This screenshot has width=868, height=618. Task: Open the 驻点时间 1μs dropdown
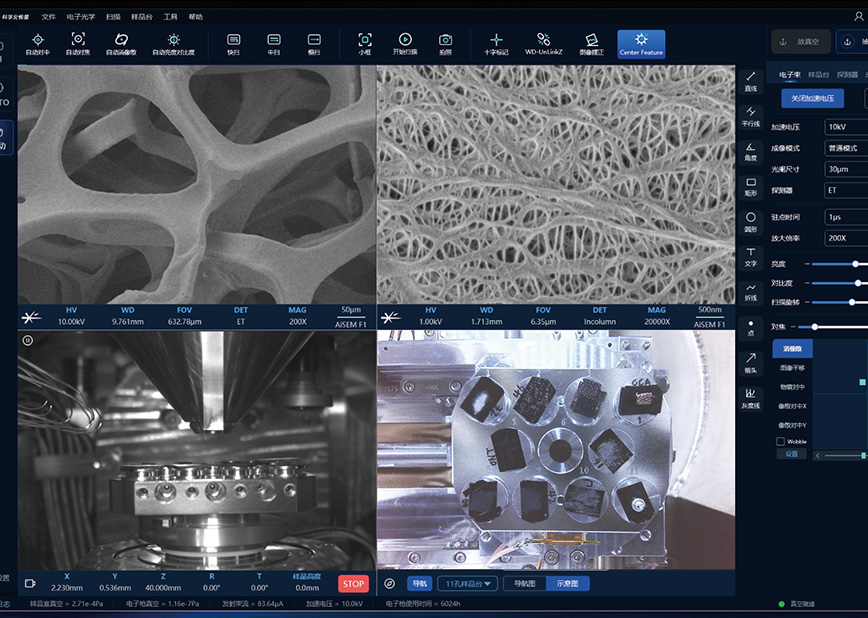(846, 217)
